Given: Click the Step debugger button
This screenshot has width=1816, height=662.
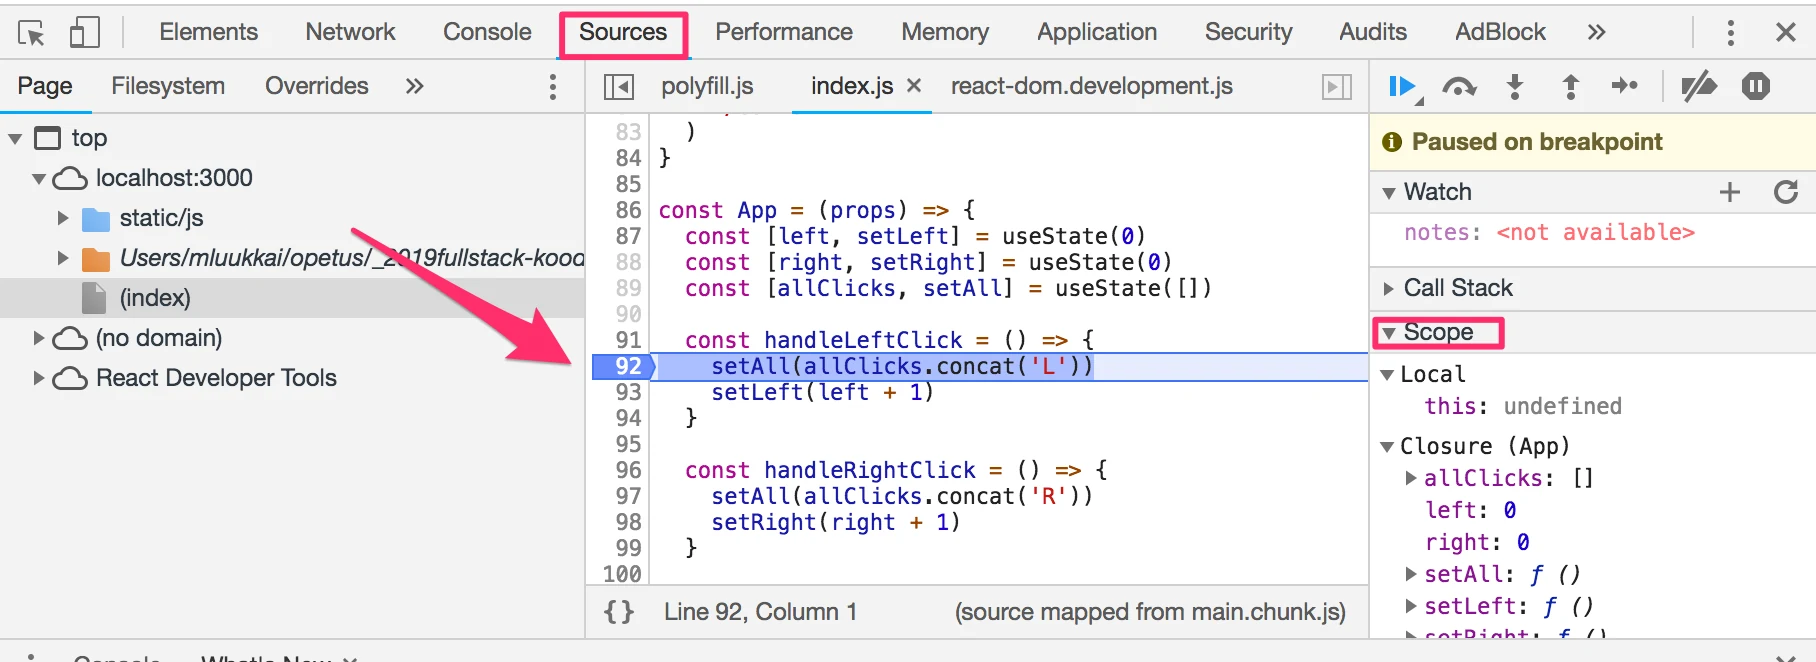Looking at the screenshot, I should pyautogui.click(x=1625, y=86).
